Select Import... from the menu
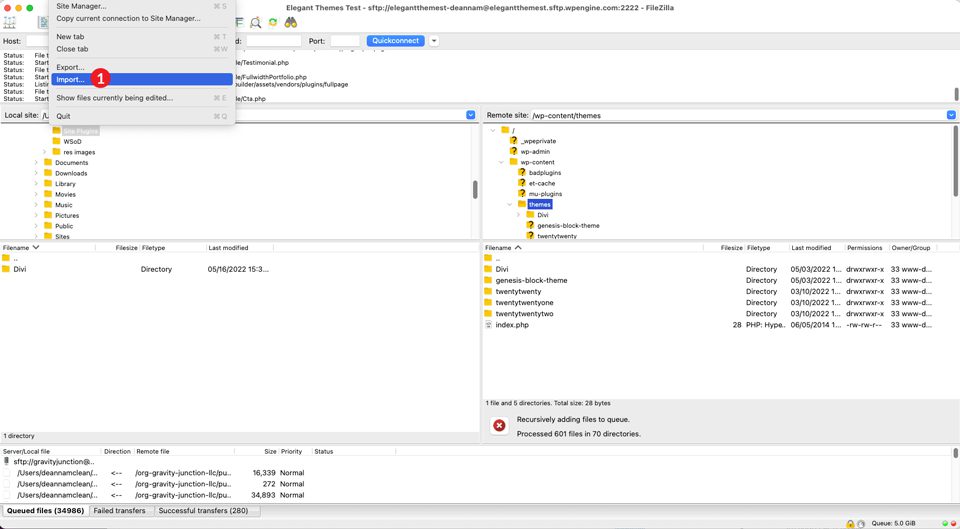 [142, 80]
